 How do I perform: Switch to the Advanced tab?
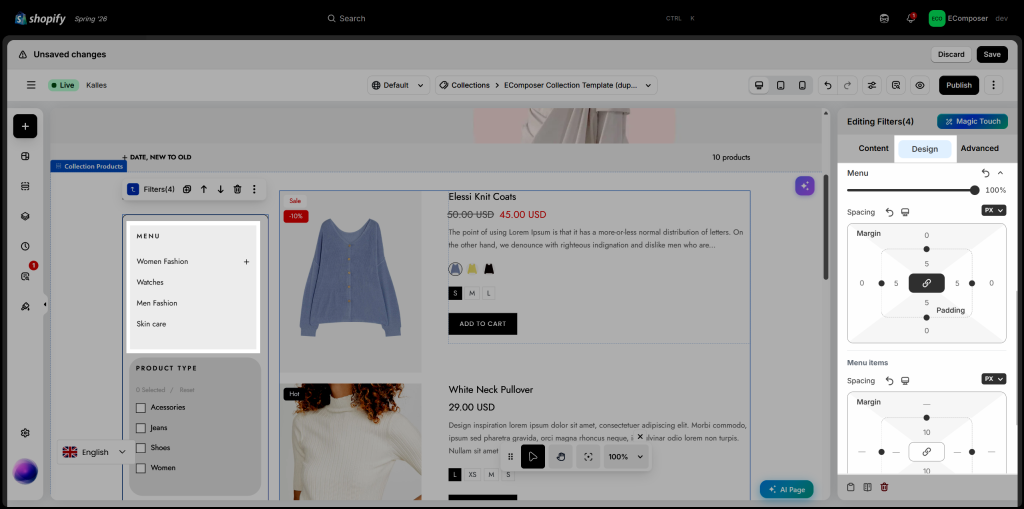[x=979, y=148]
